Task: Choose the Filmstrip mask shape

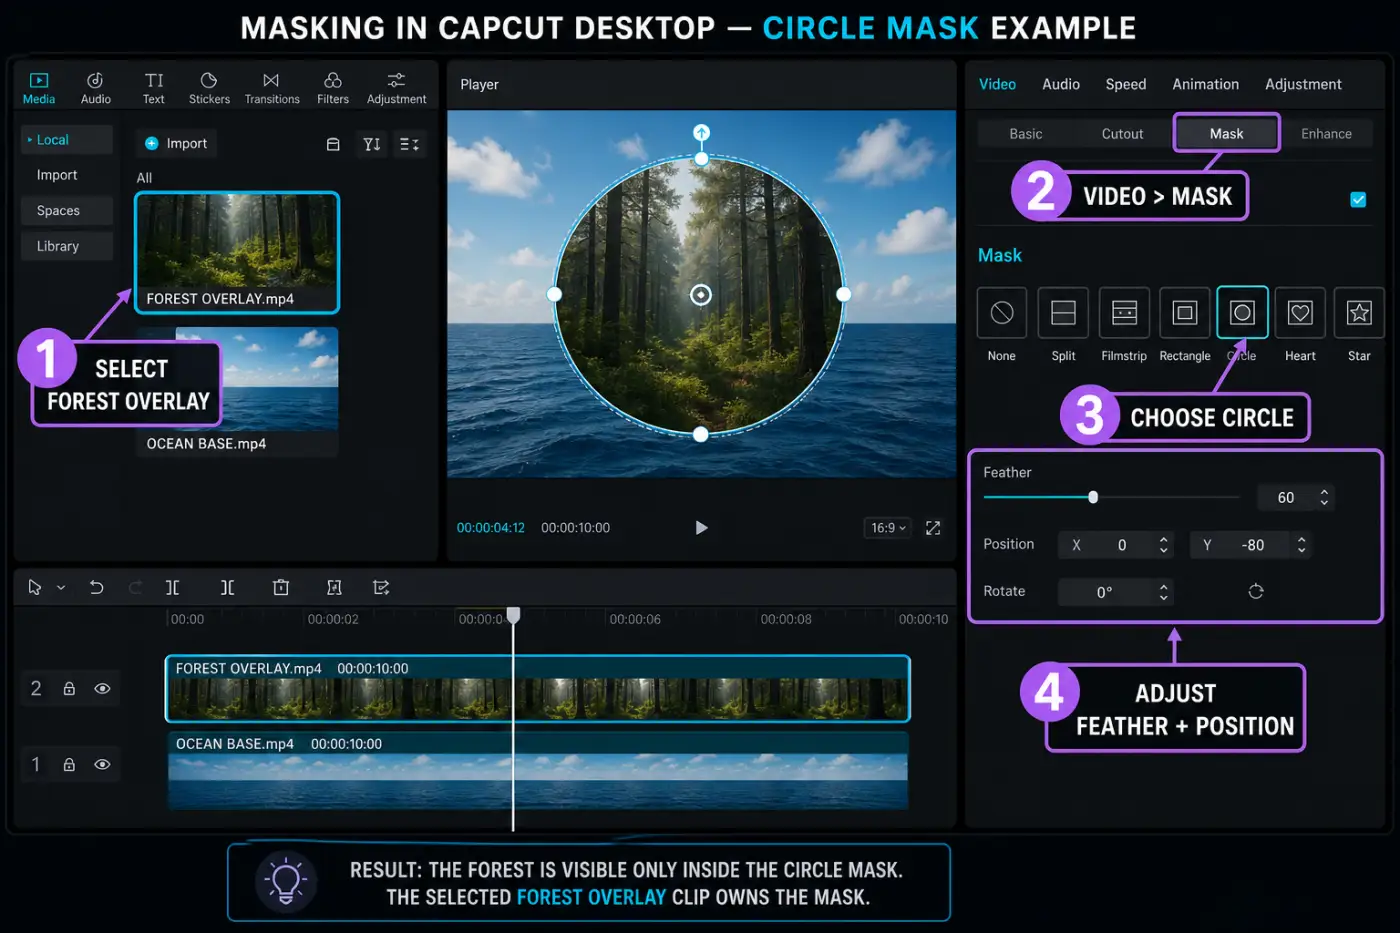Action: 1124,313
